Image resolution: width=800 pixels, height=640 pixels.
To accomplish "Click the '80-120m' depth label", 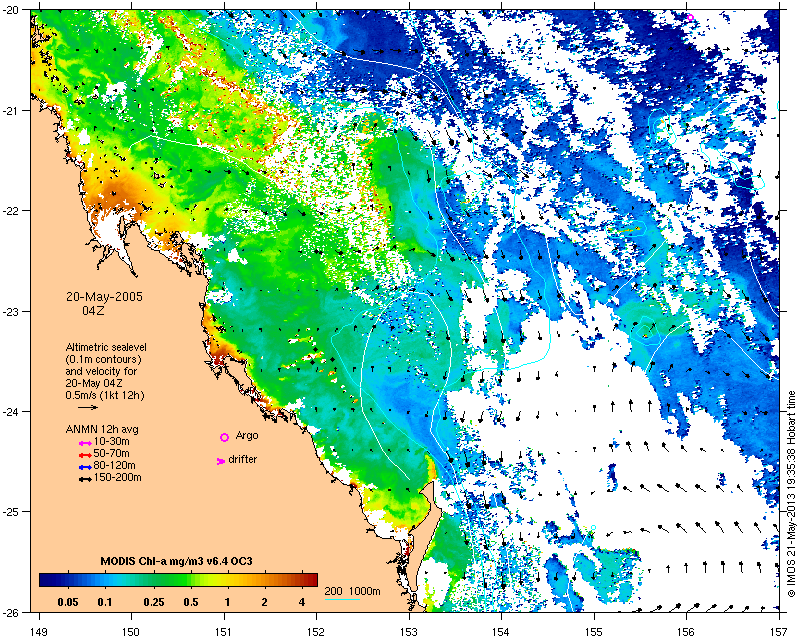I will pos(114,465).
